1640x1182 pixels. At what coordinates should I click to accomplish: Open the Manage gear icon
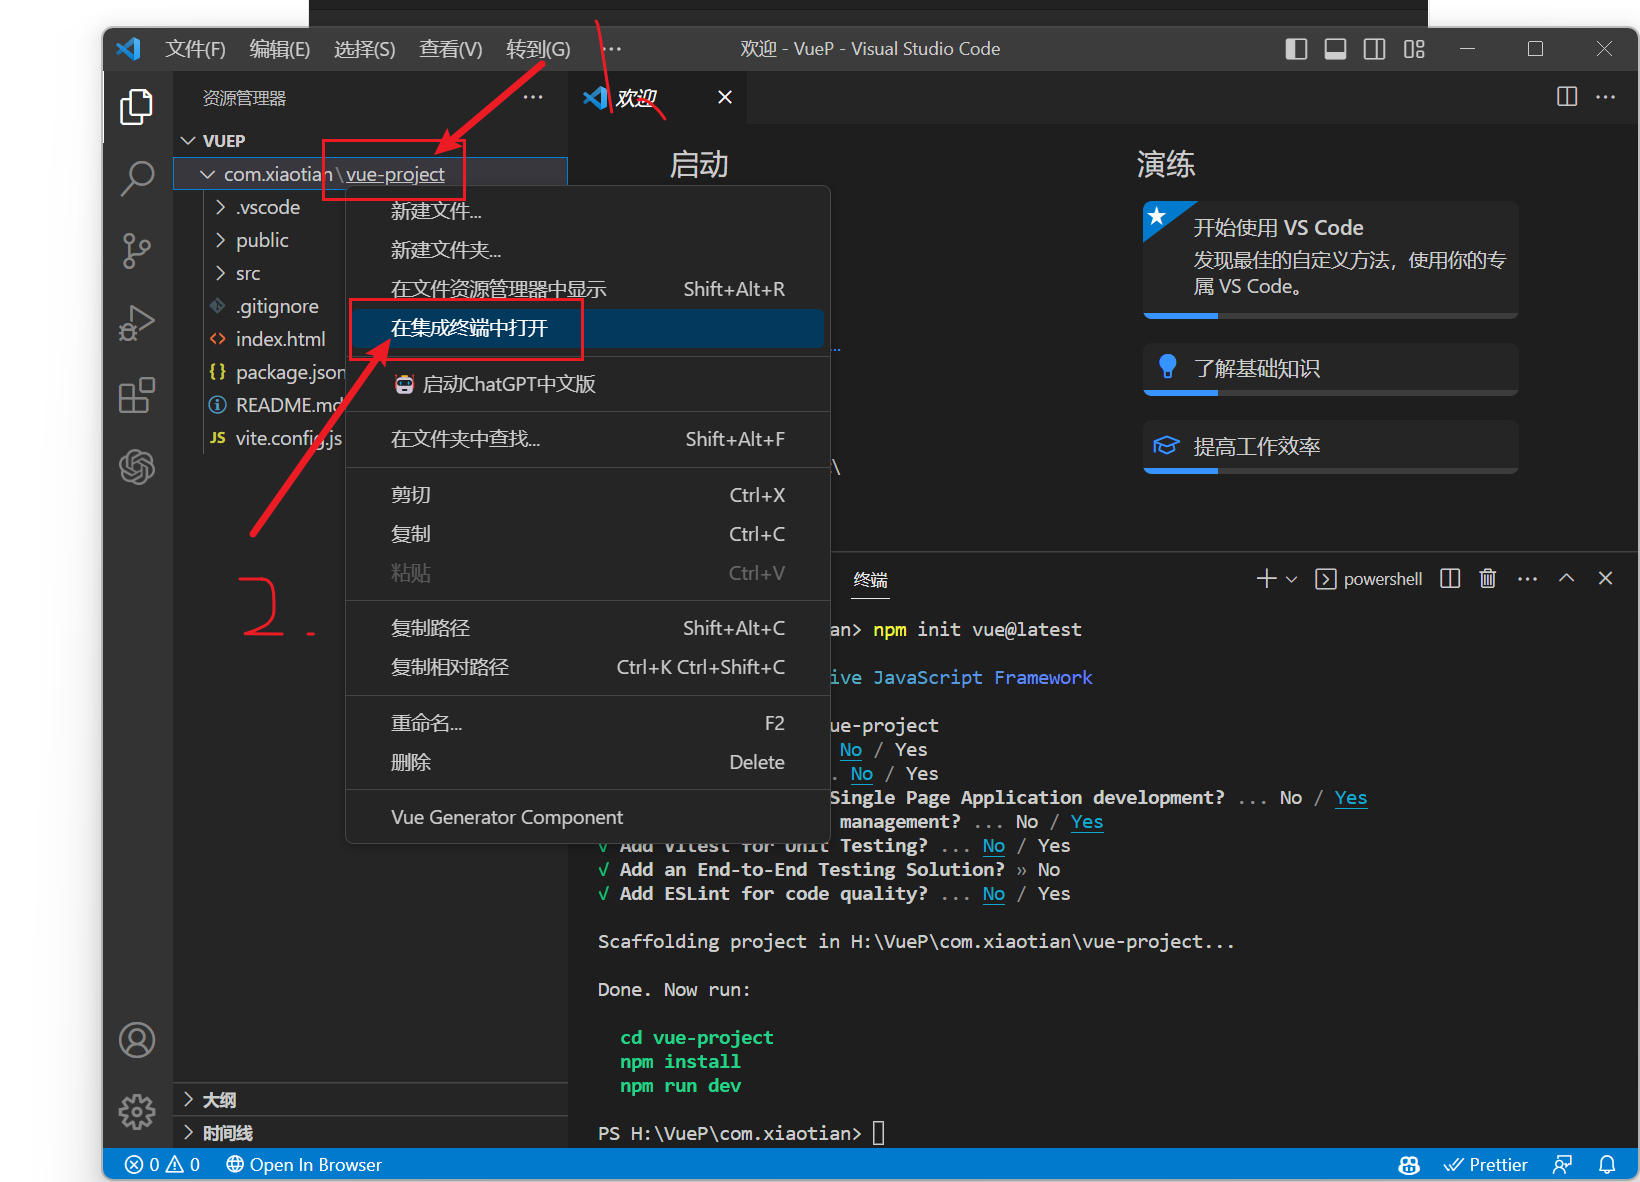click(x=137, y=1111)
